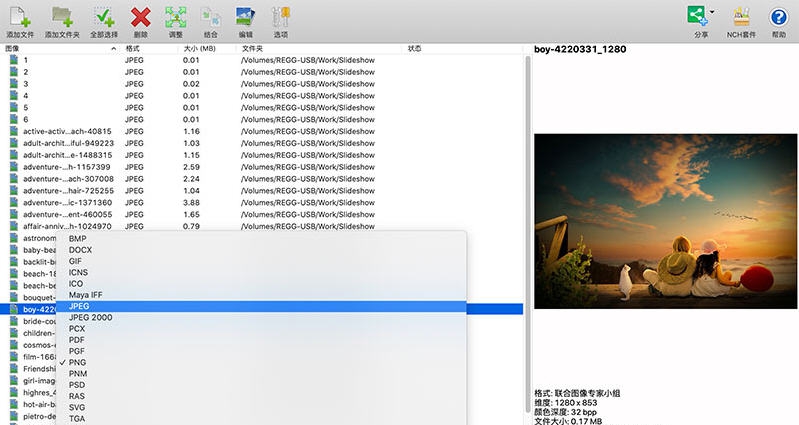Select ICNS in the format menu
799x425 pixels.
[261, 272]
